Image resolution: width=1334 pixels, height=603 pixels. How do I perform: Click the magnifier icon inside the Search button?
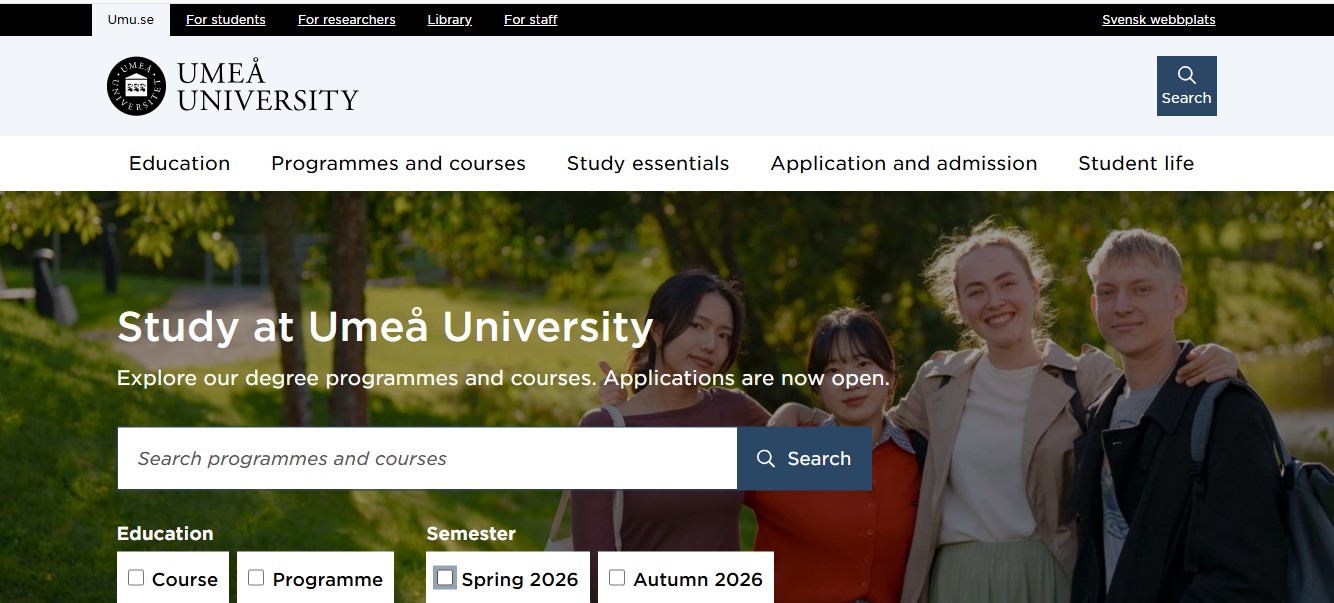(766, 458)
